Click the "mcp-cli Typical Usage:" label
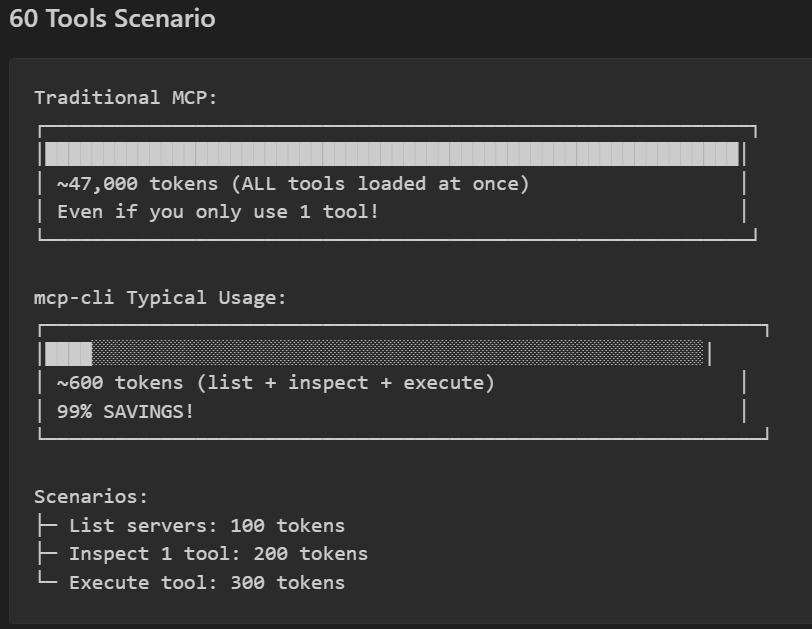812x629 pixels. coord(160,298)
